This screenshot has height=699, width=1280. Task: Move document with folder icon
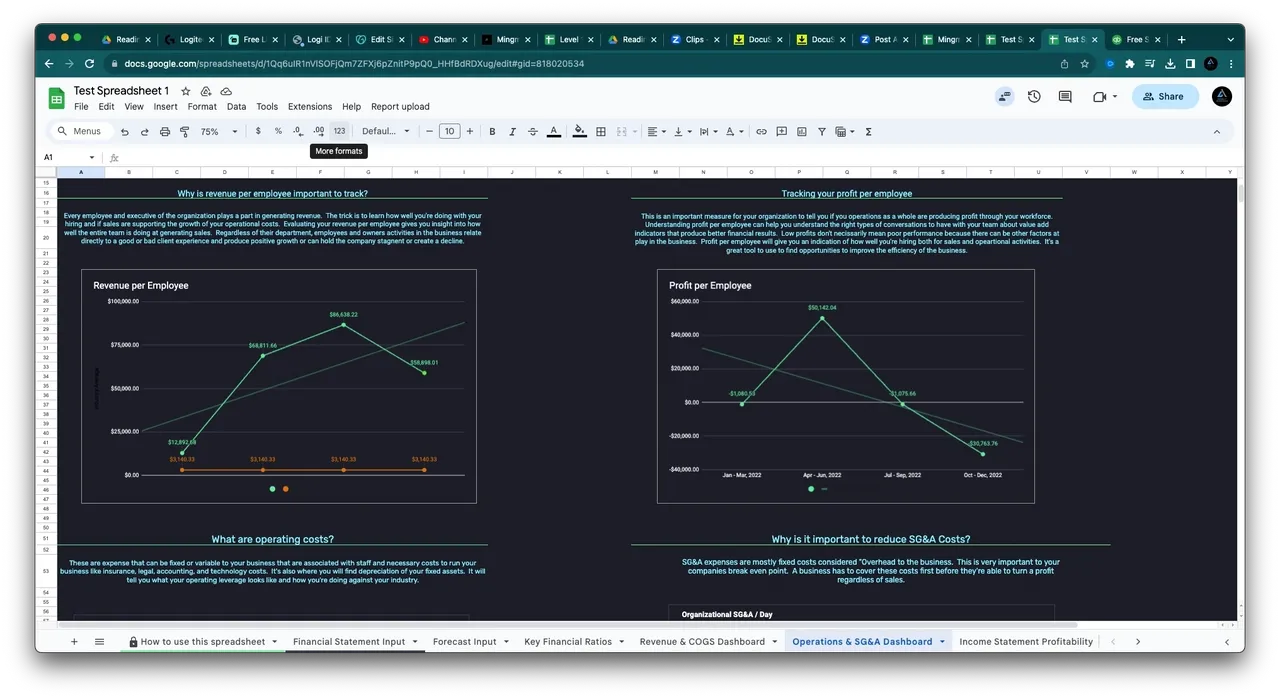click(206, 91)
